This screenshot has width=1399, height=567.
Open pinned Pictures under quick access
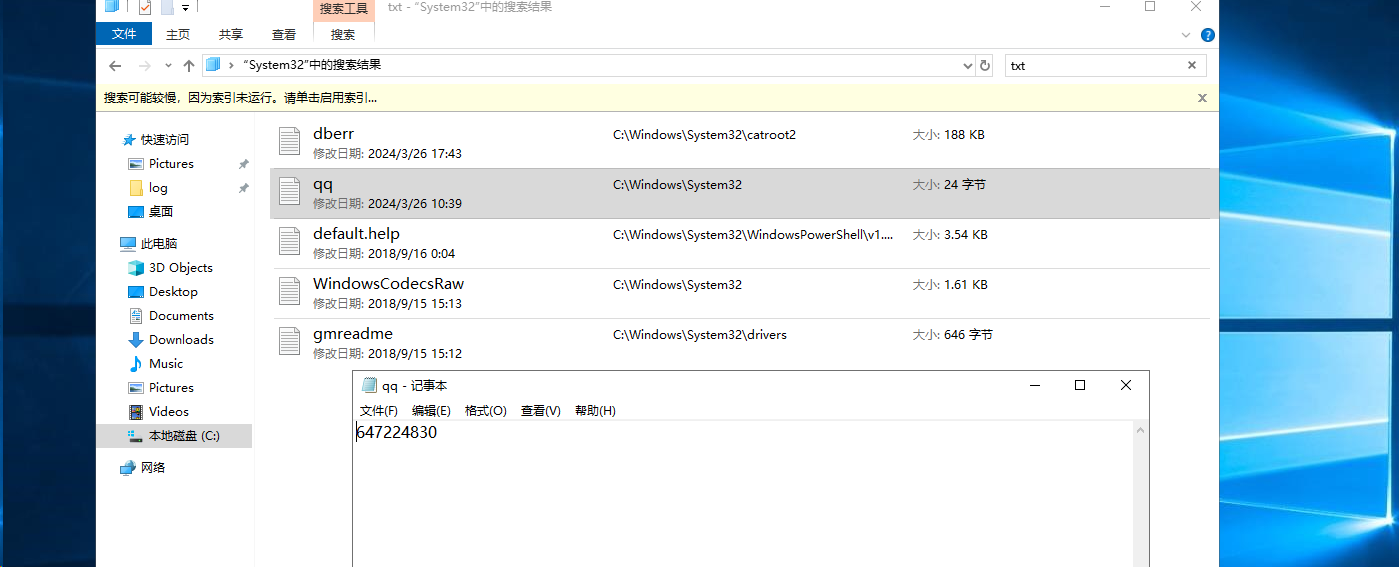[171, 164]
